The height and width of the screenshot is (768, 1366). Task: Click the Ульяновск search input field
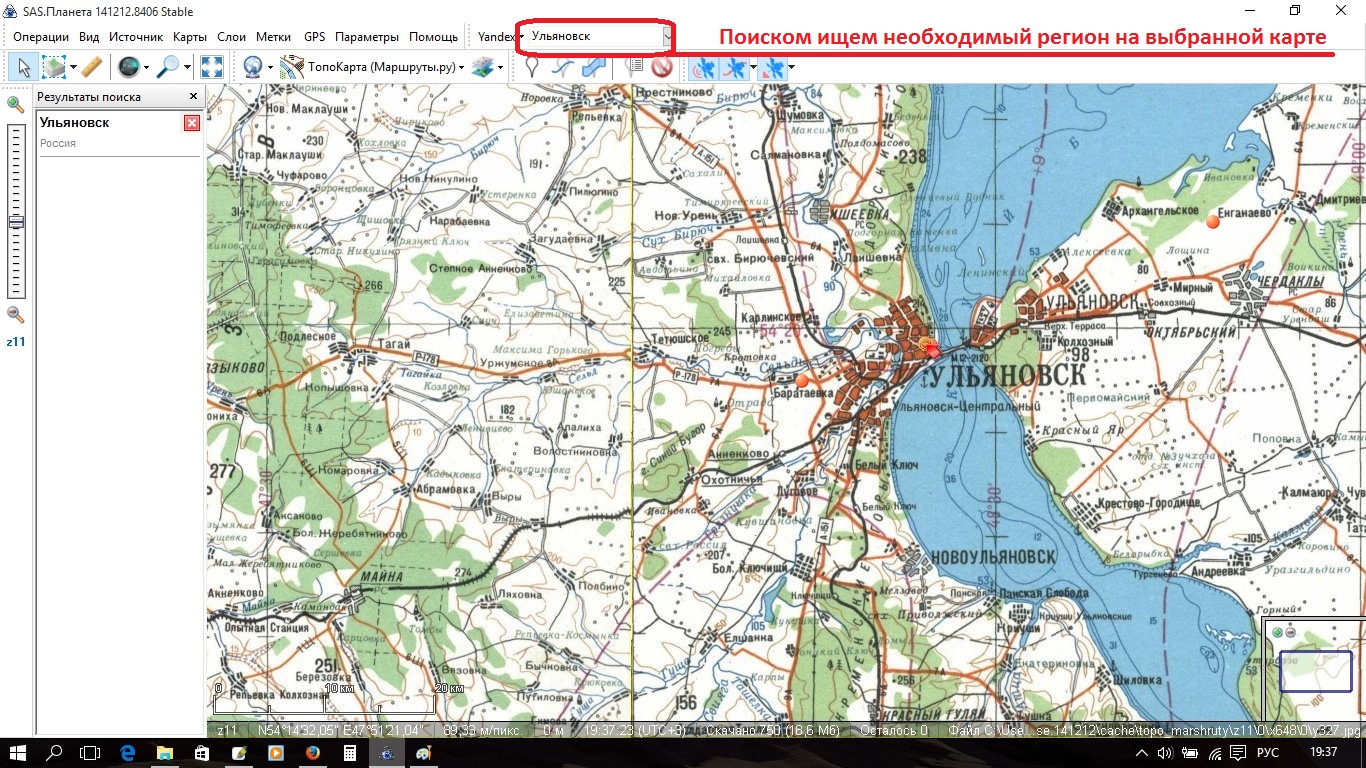pos(594,36)
